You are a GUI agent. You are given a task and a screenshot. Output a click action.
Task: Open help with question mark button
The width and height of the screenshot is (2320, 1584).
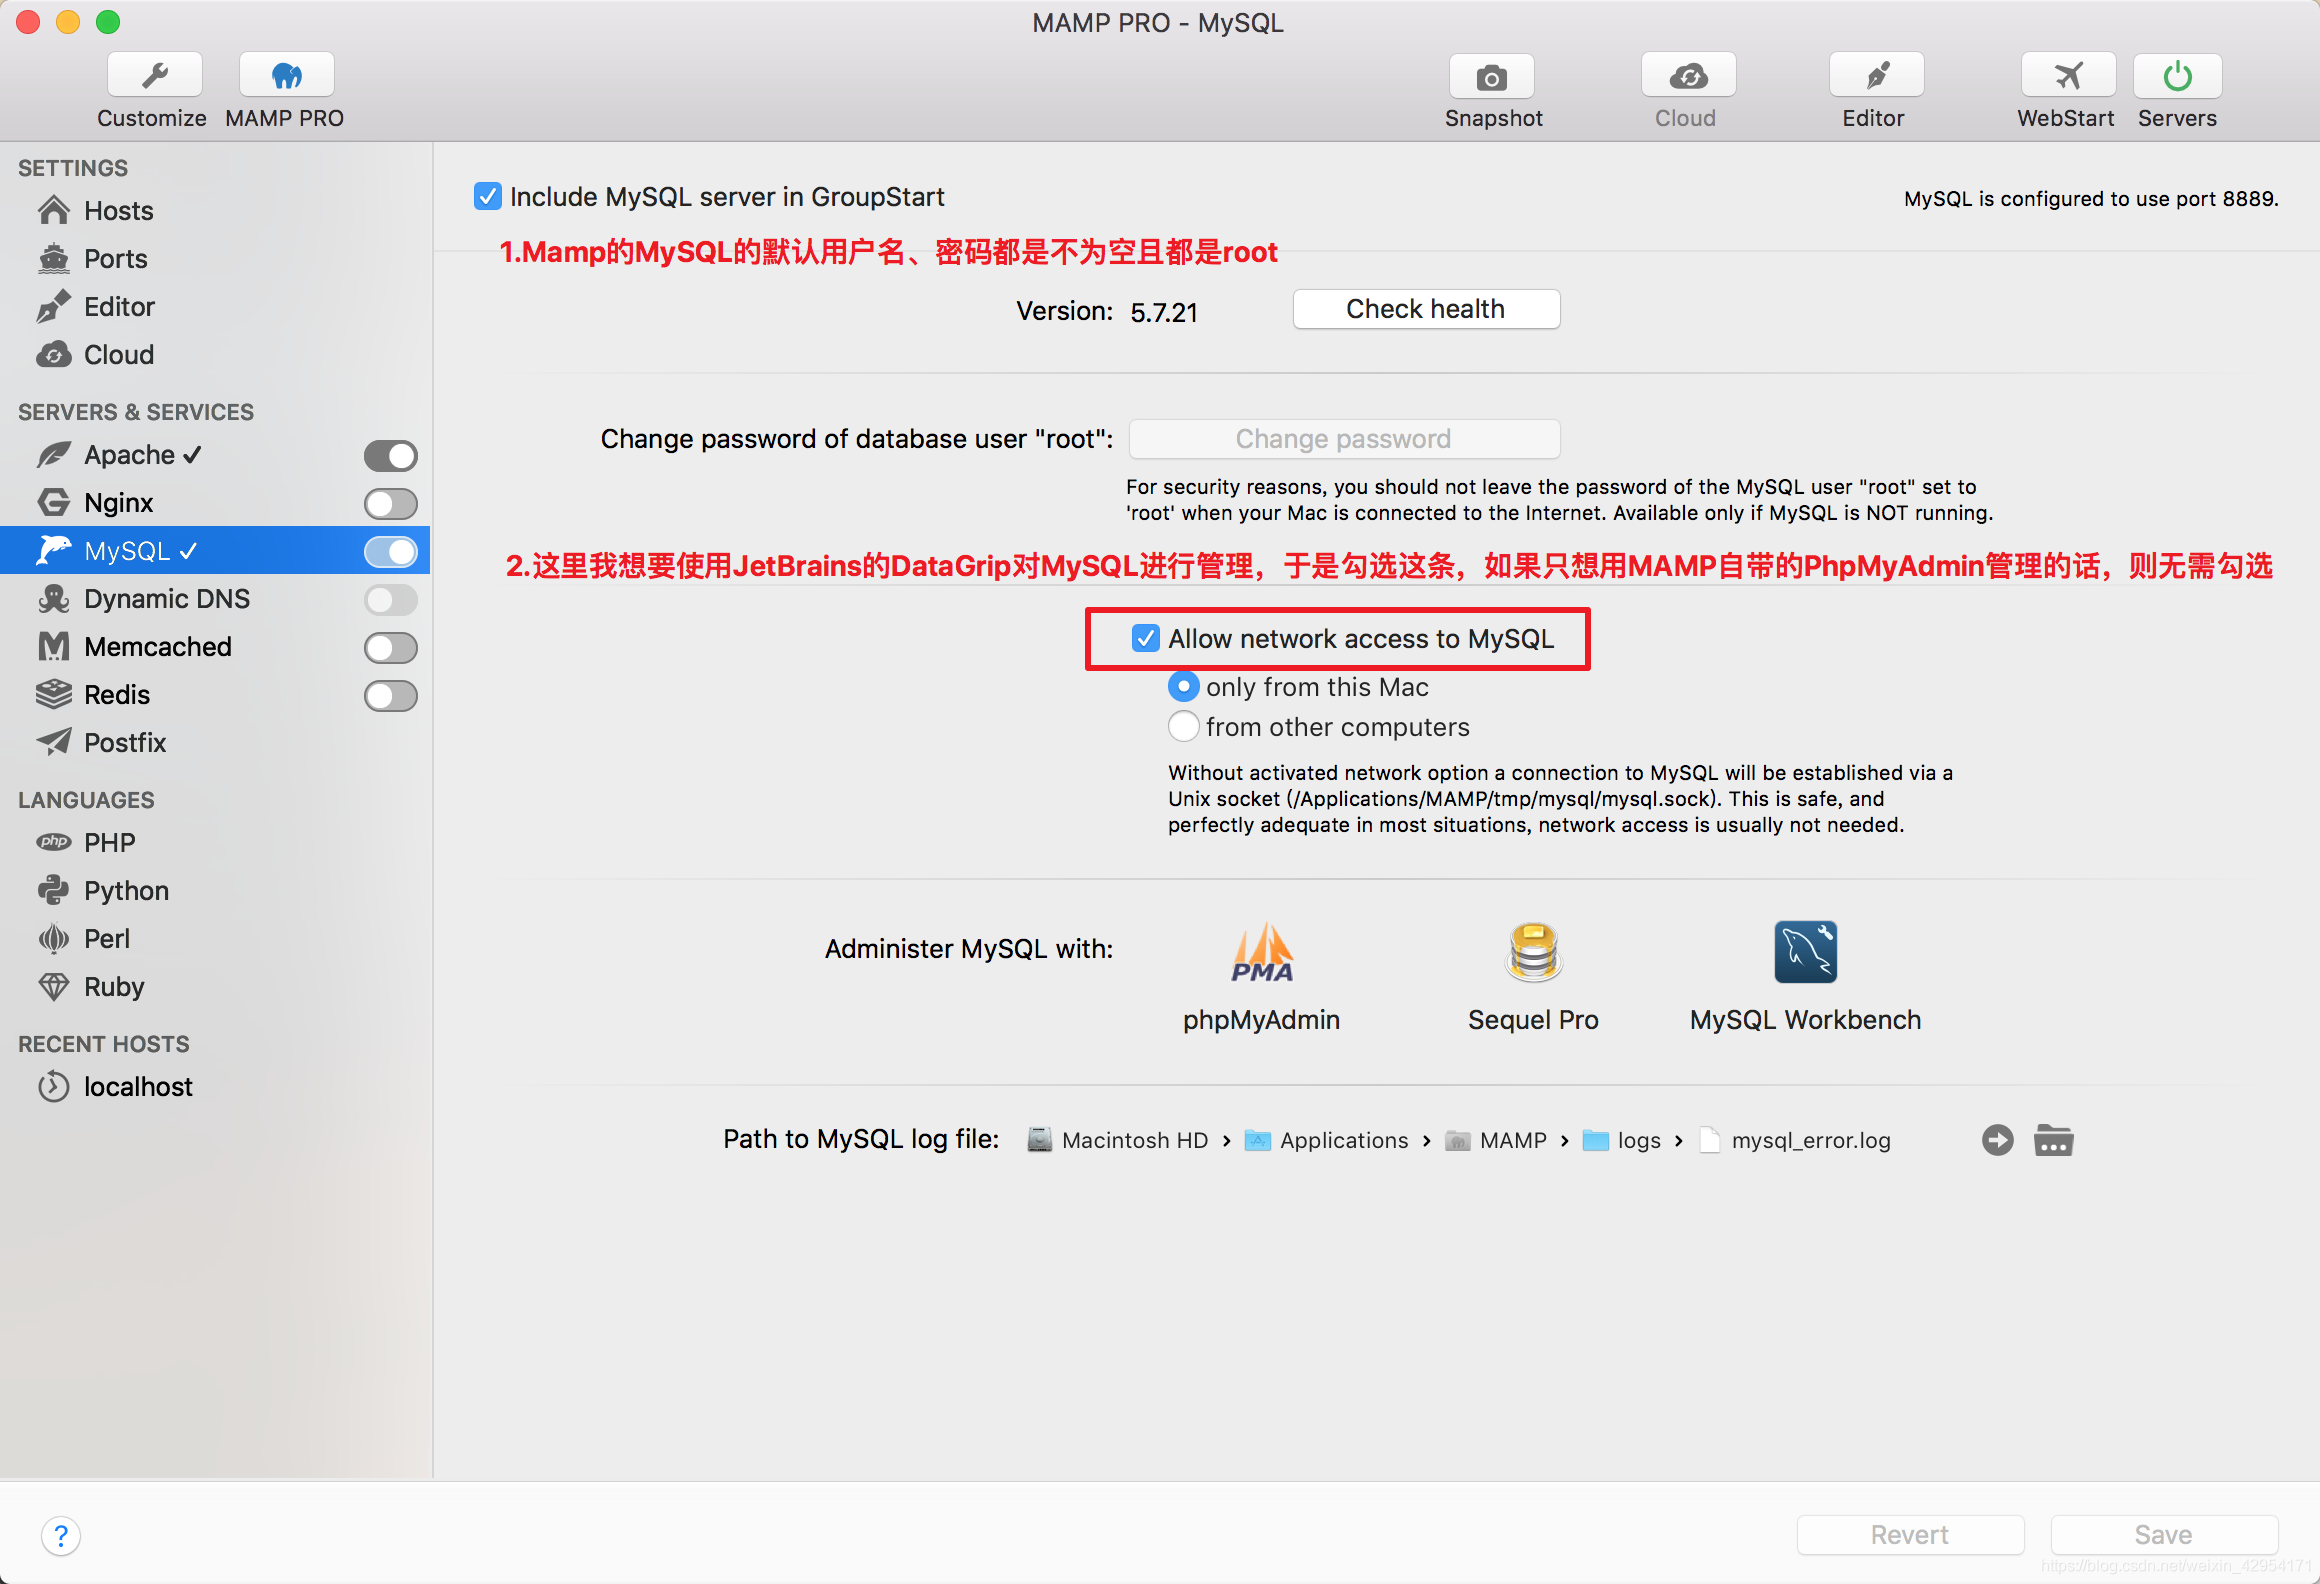(61, 1535)
